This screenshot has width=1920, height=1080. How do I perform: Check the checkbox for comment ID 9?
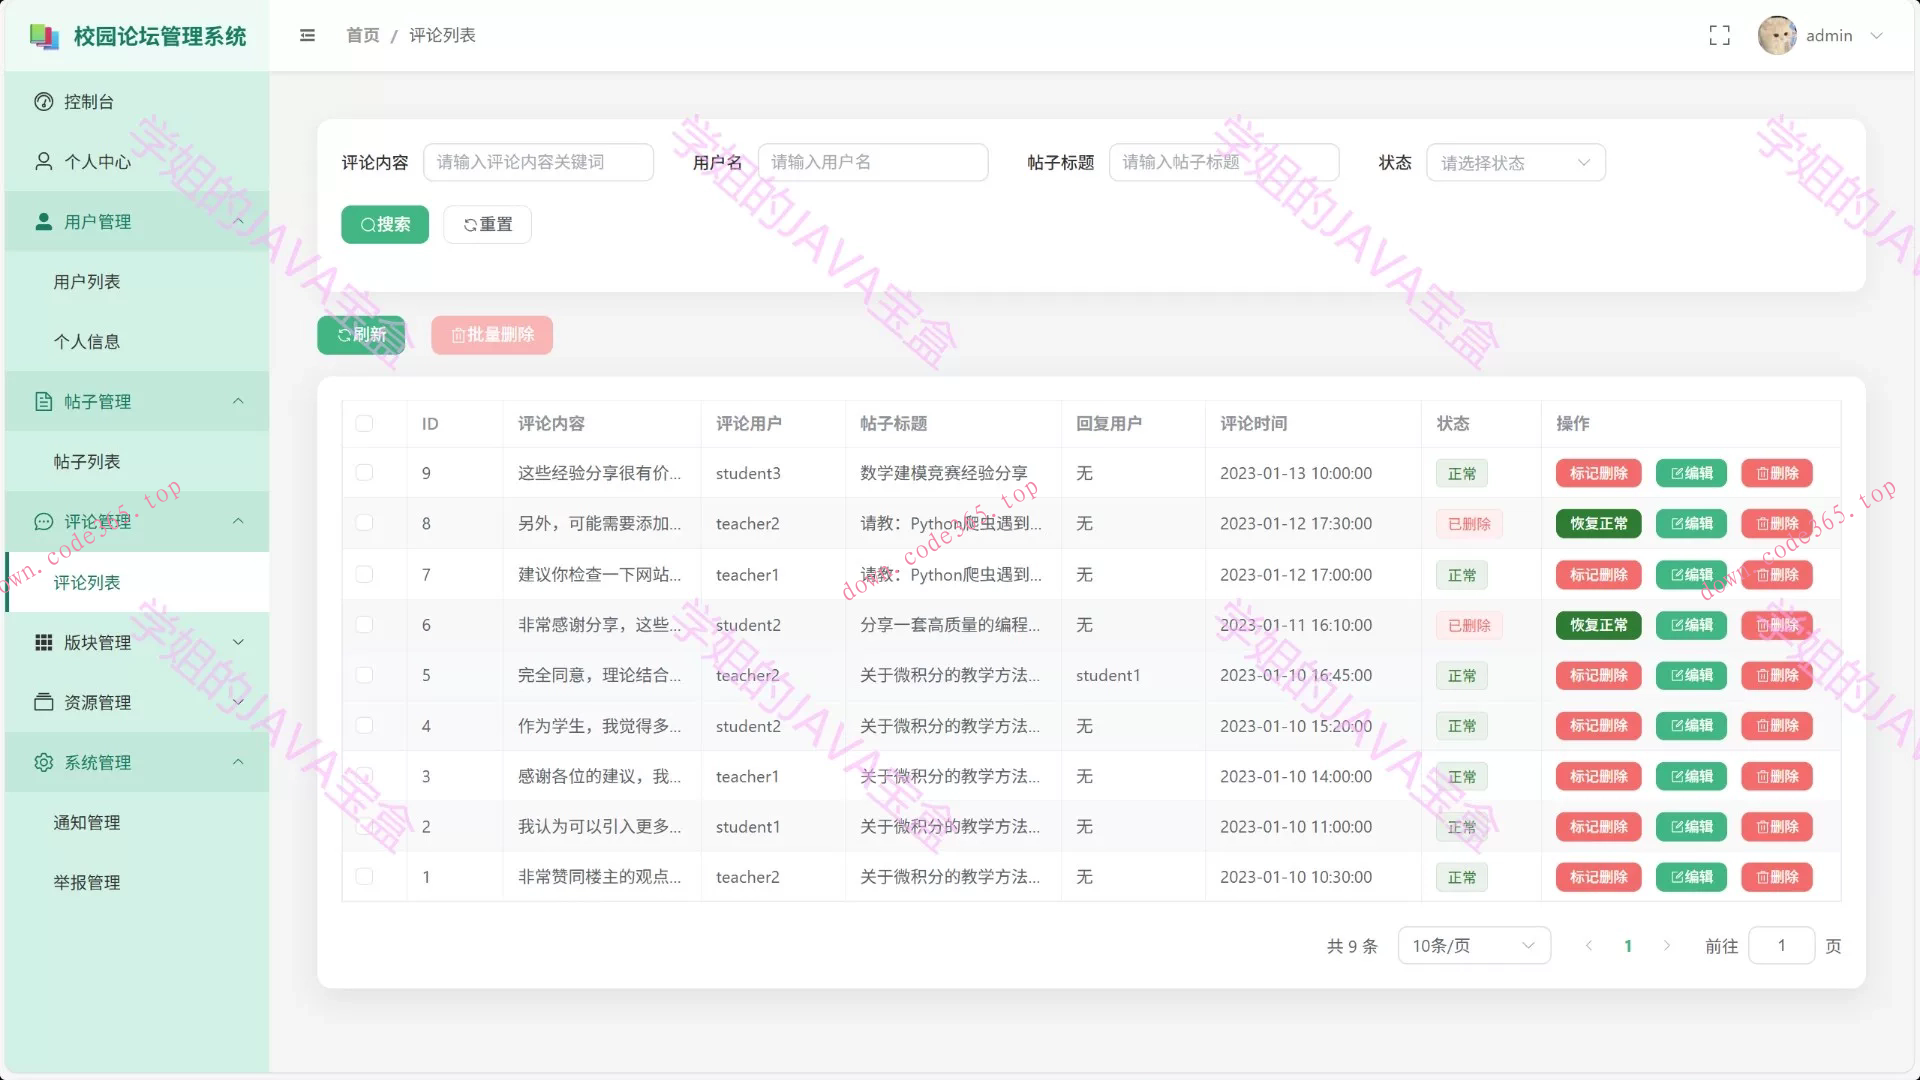tap(364, 473)
